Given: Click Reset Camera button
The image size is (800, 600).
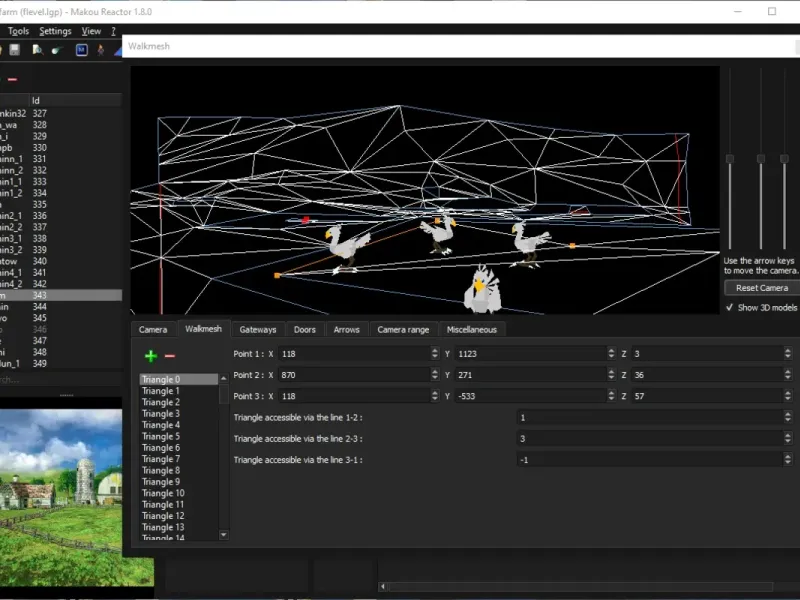Looking at the screenshot, I should coord(762,288).
